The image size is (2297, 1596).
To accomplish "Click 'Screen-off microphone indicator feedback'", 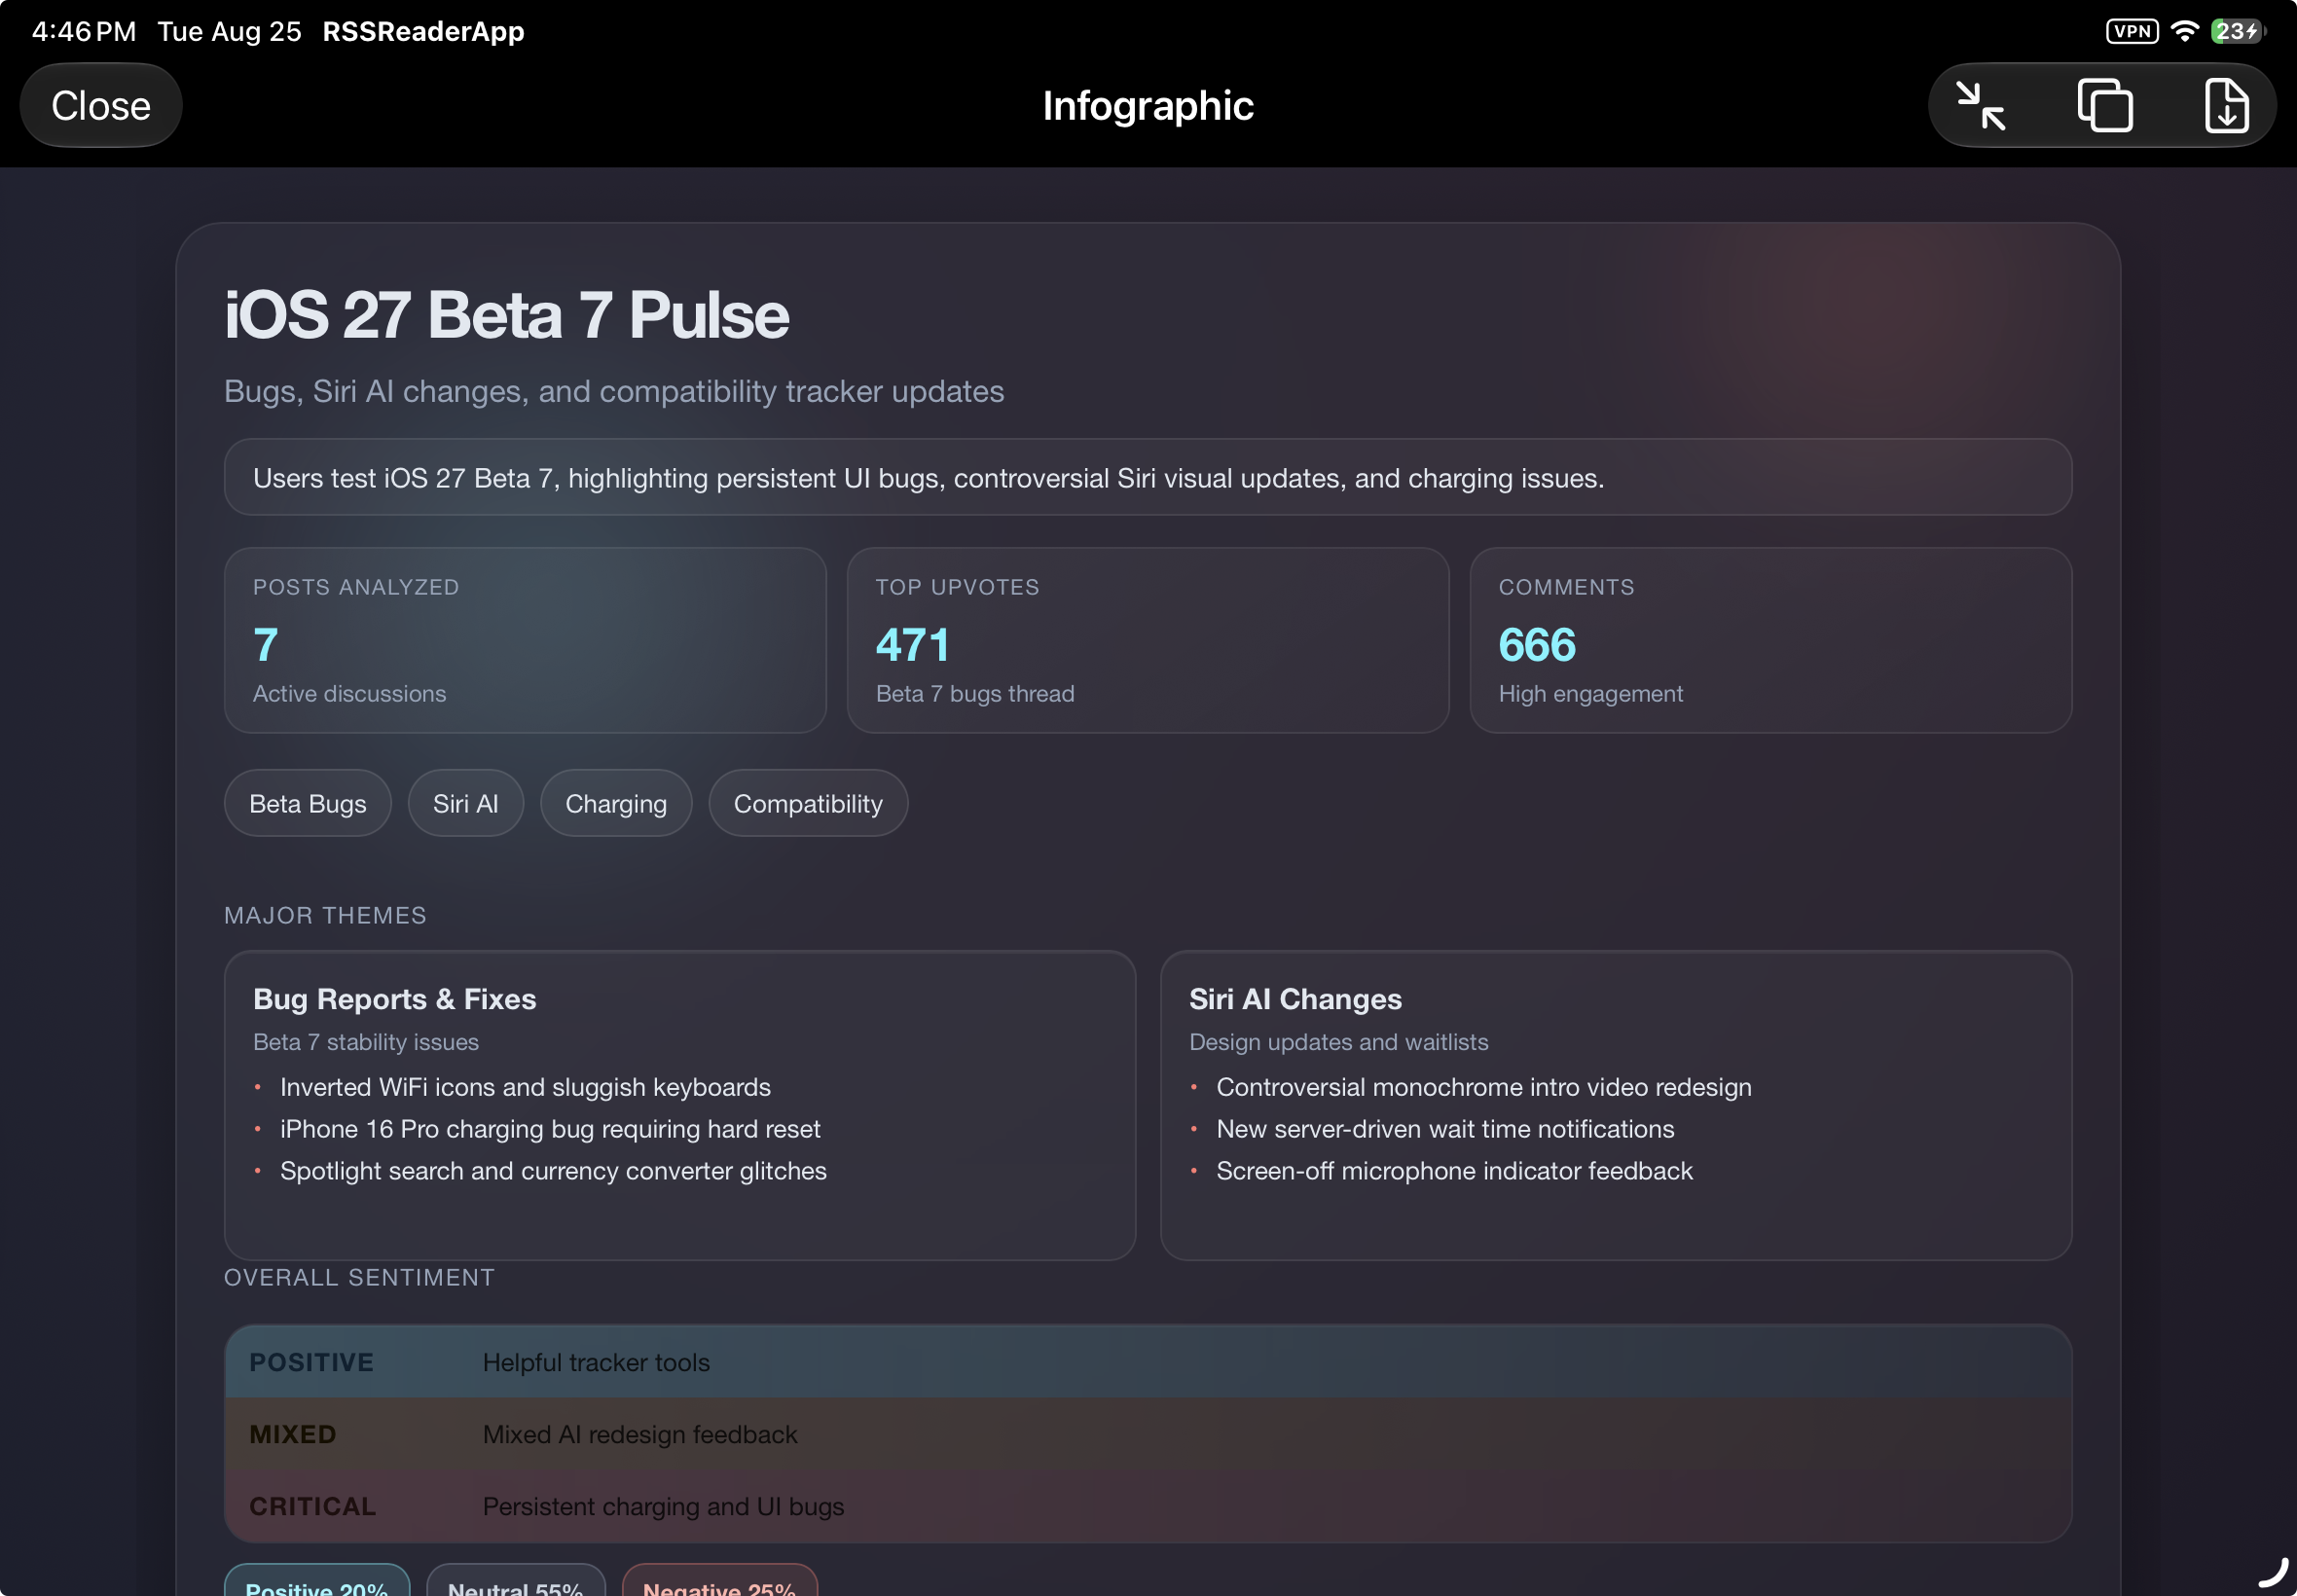I will point(1455,1171).
